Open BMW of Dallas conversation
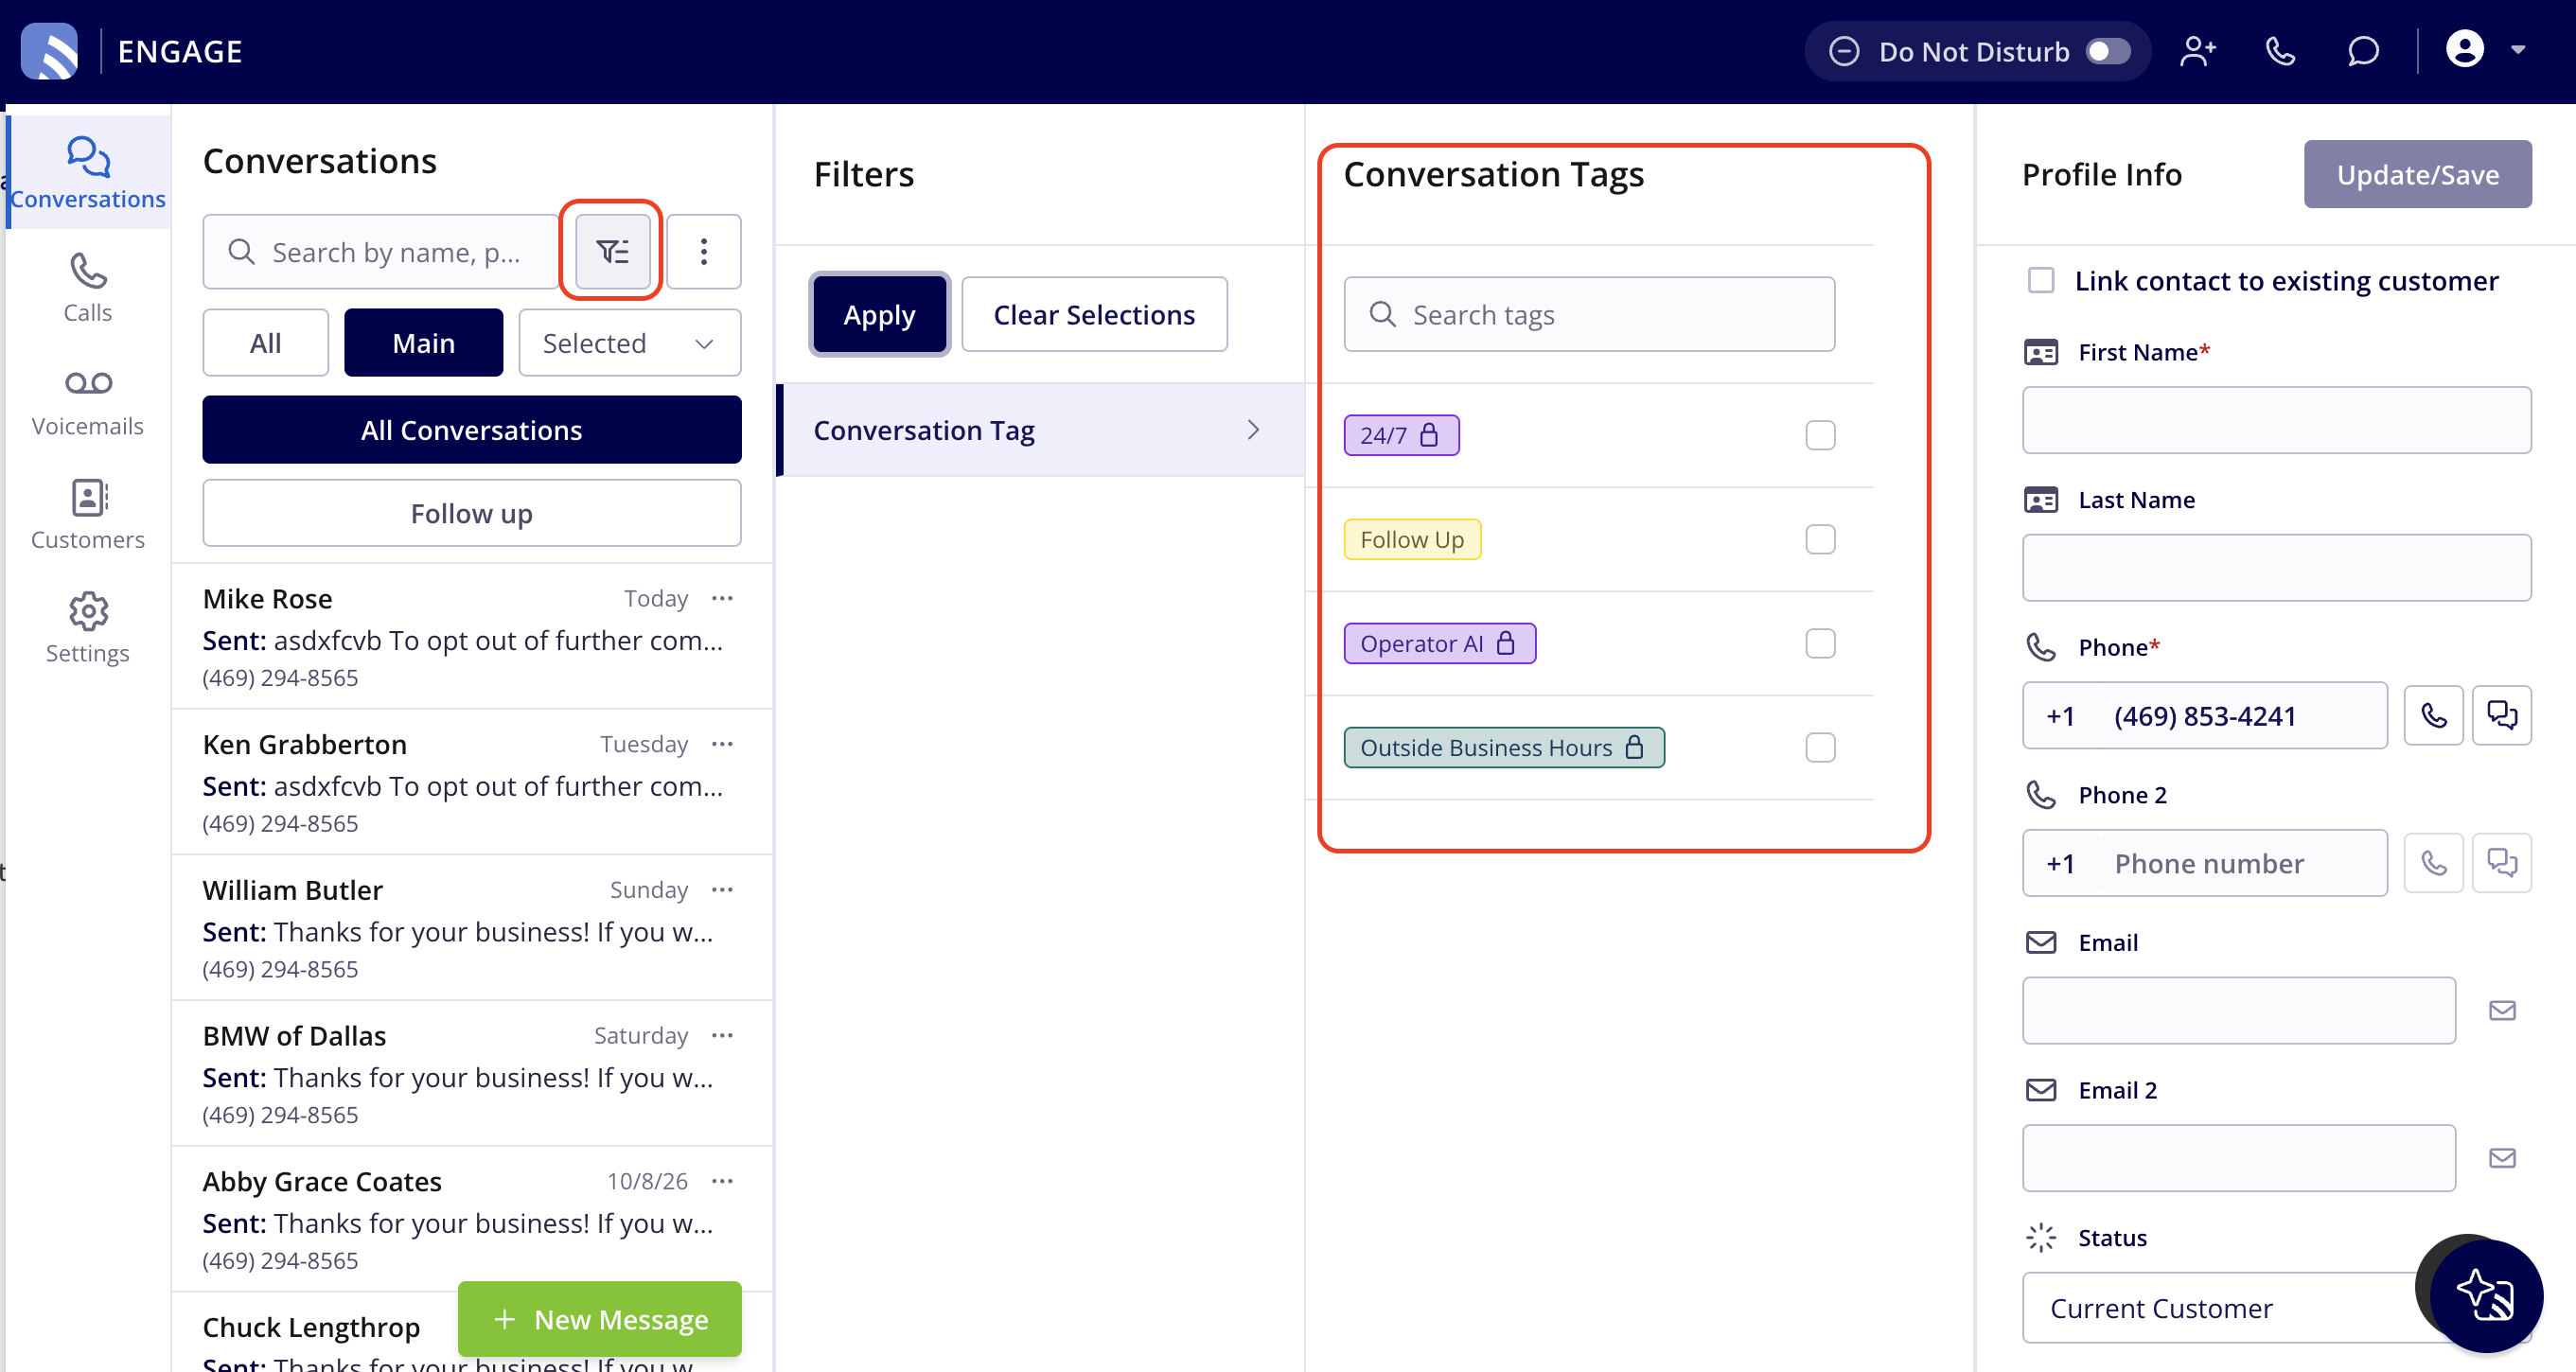The image size is (2576, 1372). coord(471,1073)
